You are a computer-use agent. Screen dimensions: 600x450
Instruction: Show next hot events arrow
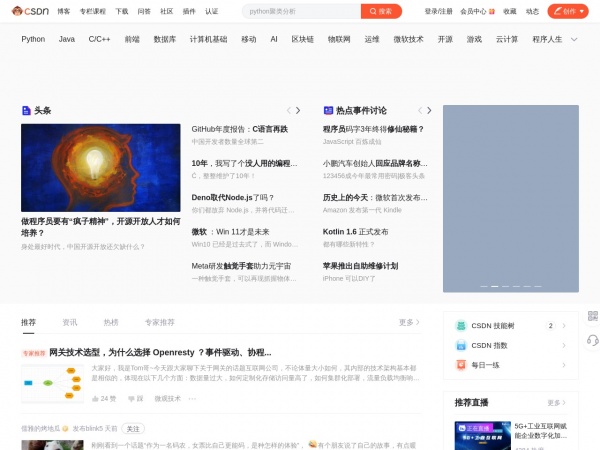429,111
